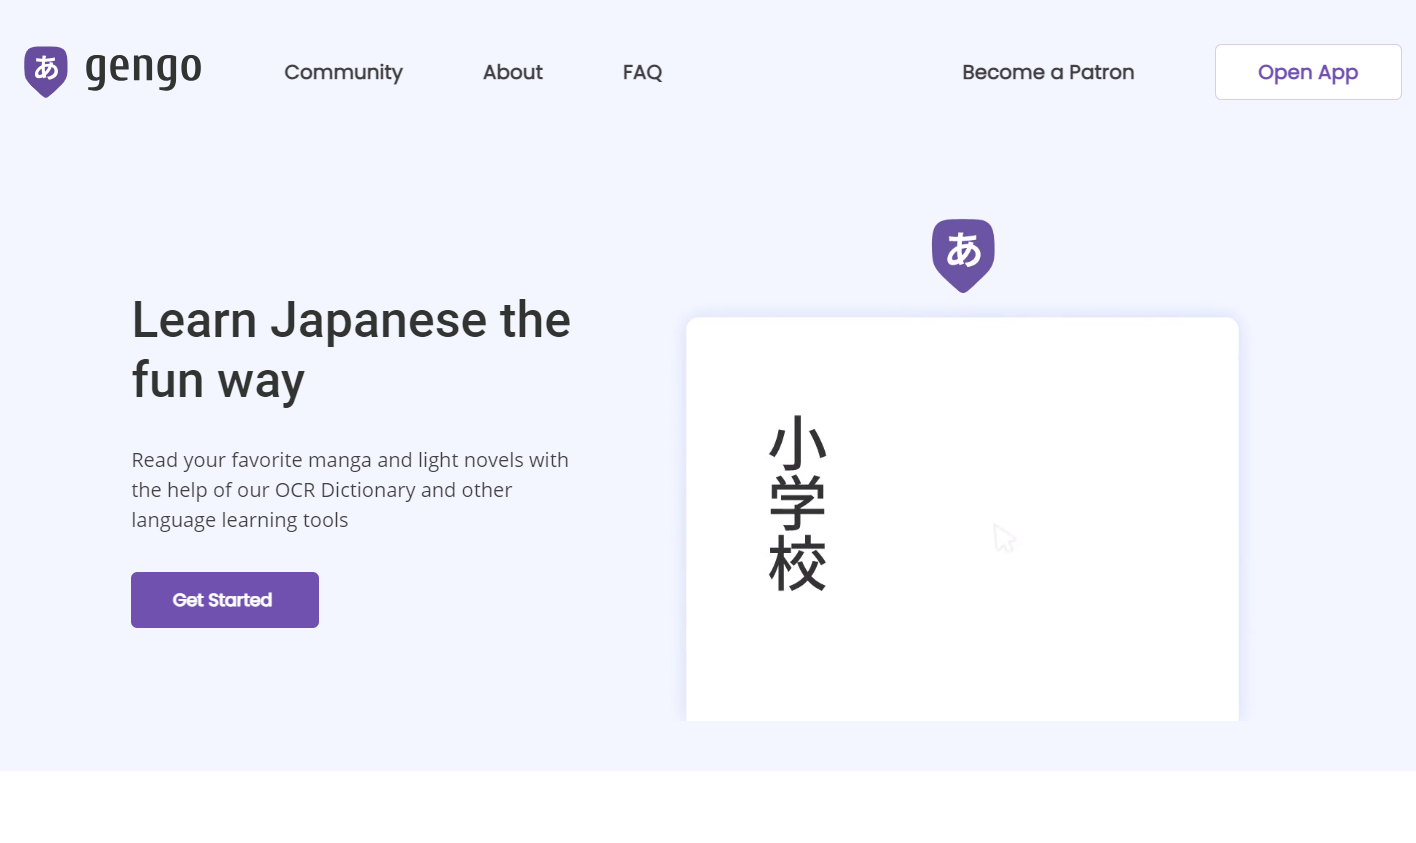
Task: Click the 小学校 kanji text in demo card
Action: pos(798,504)
